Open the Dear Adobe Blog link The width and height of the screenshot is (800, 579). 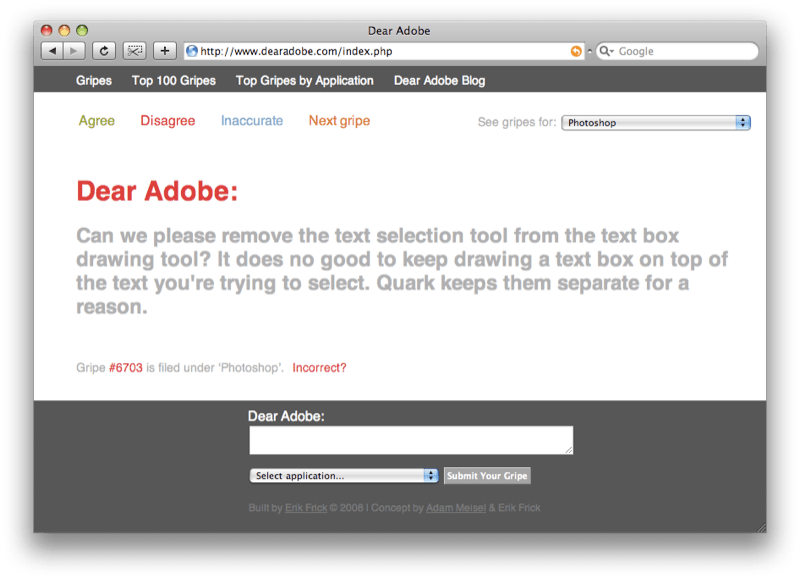[439, 81]
